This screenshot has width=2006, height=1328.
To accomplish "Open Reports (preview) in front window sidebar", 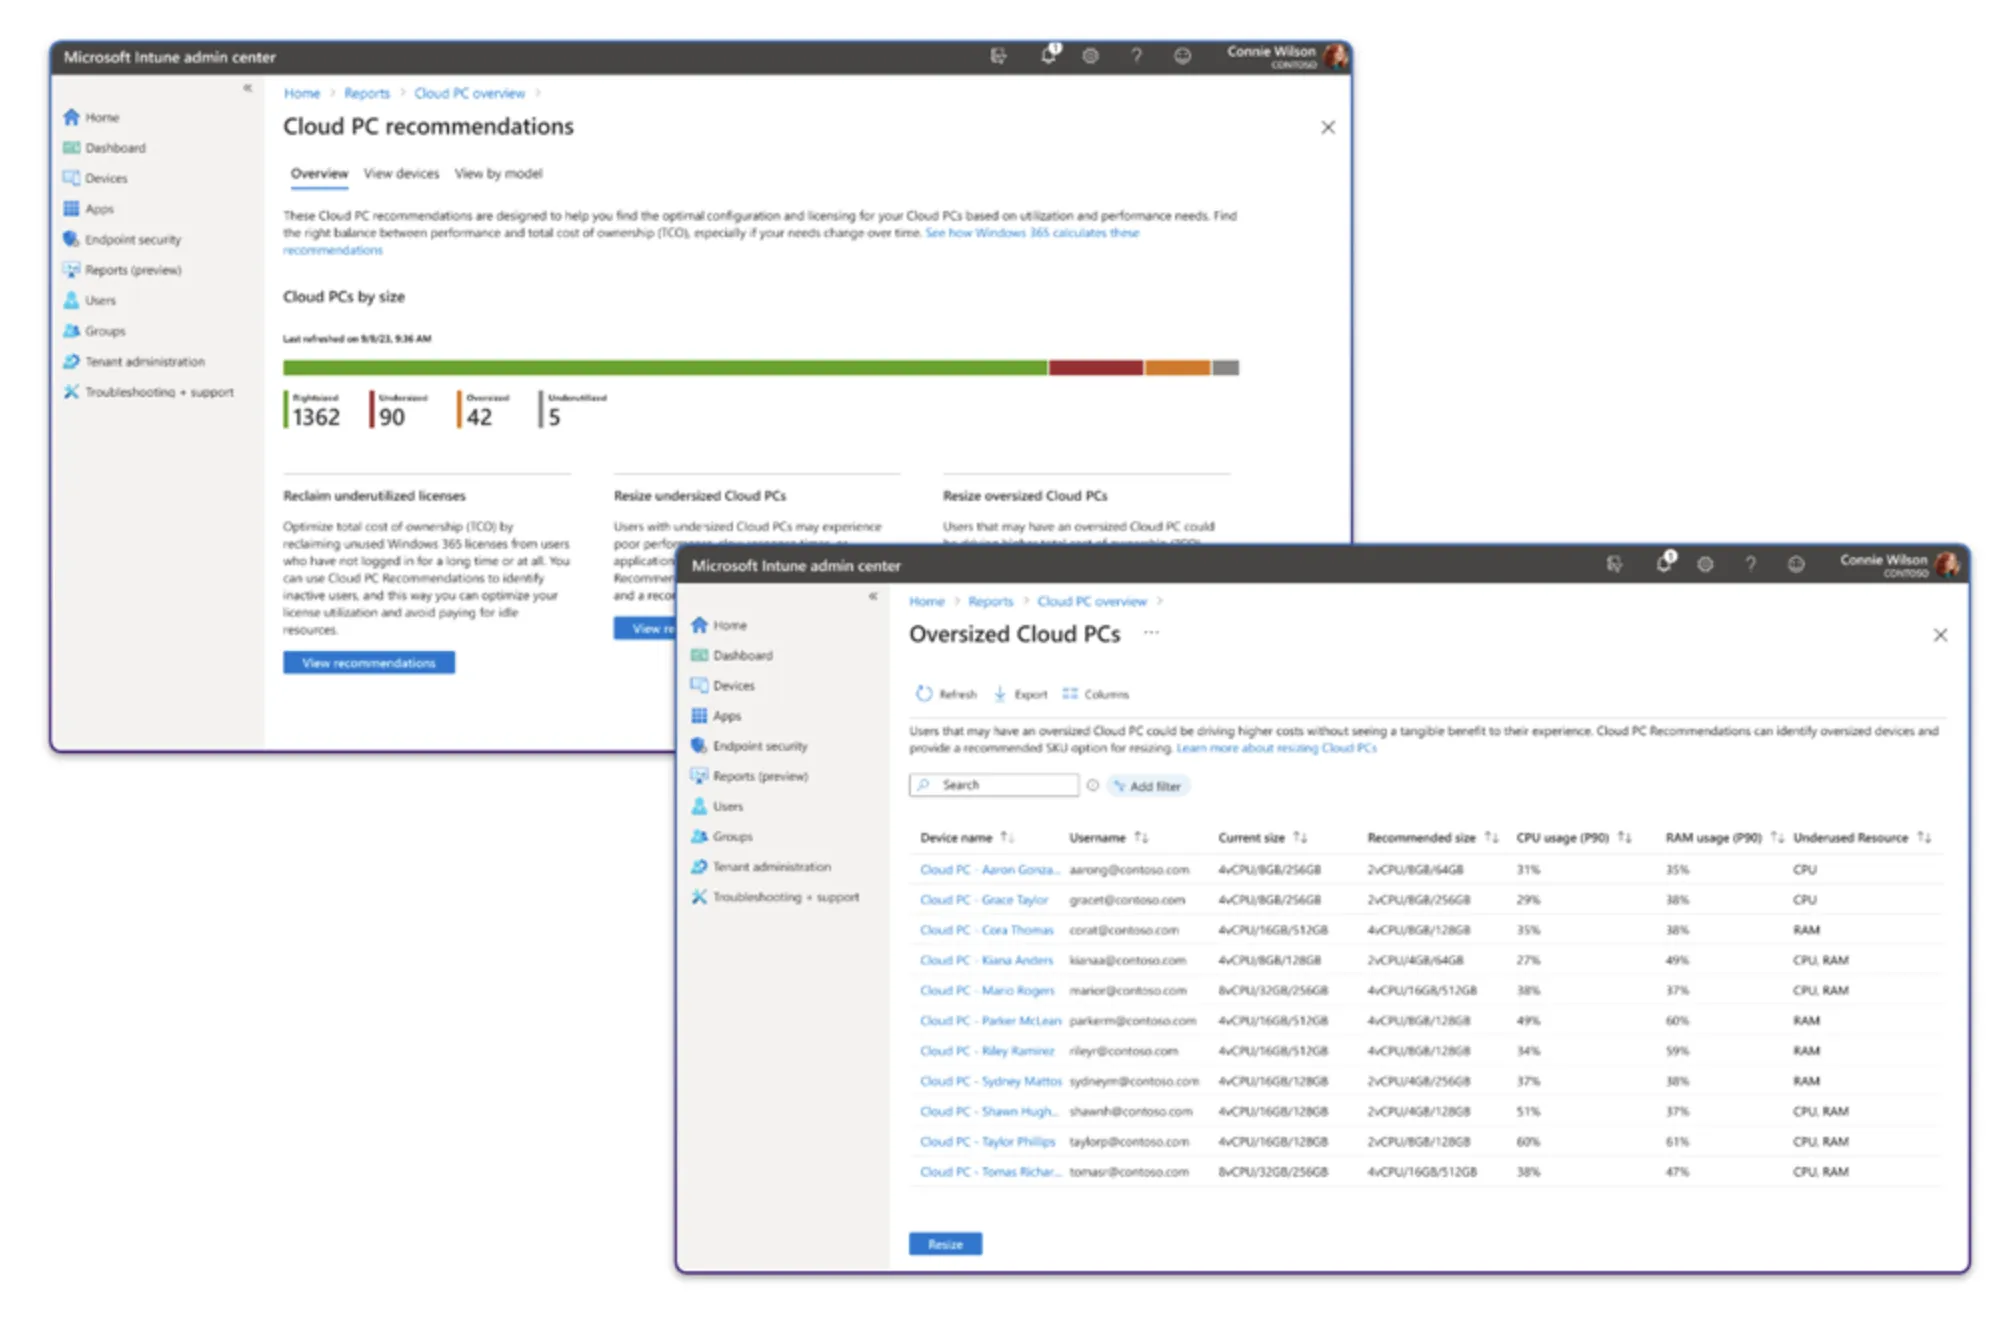I will (x=749, y=776).
